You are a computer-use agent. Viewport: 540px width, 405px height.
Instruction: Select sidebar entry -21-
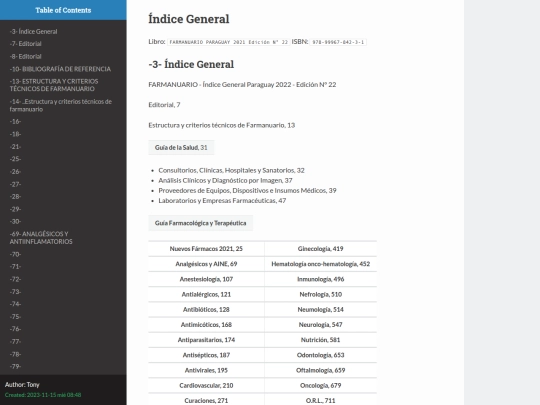[x=15, y=146]
